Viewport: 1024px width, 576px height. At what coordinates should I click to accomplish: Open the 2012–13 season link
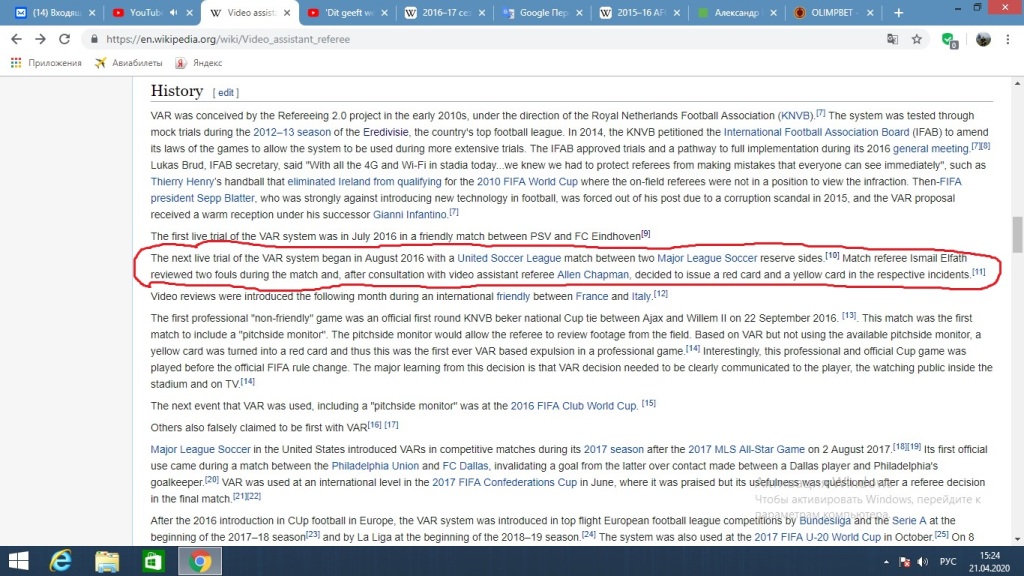coord(292,132)
